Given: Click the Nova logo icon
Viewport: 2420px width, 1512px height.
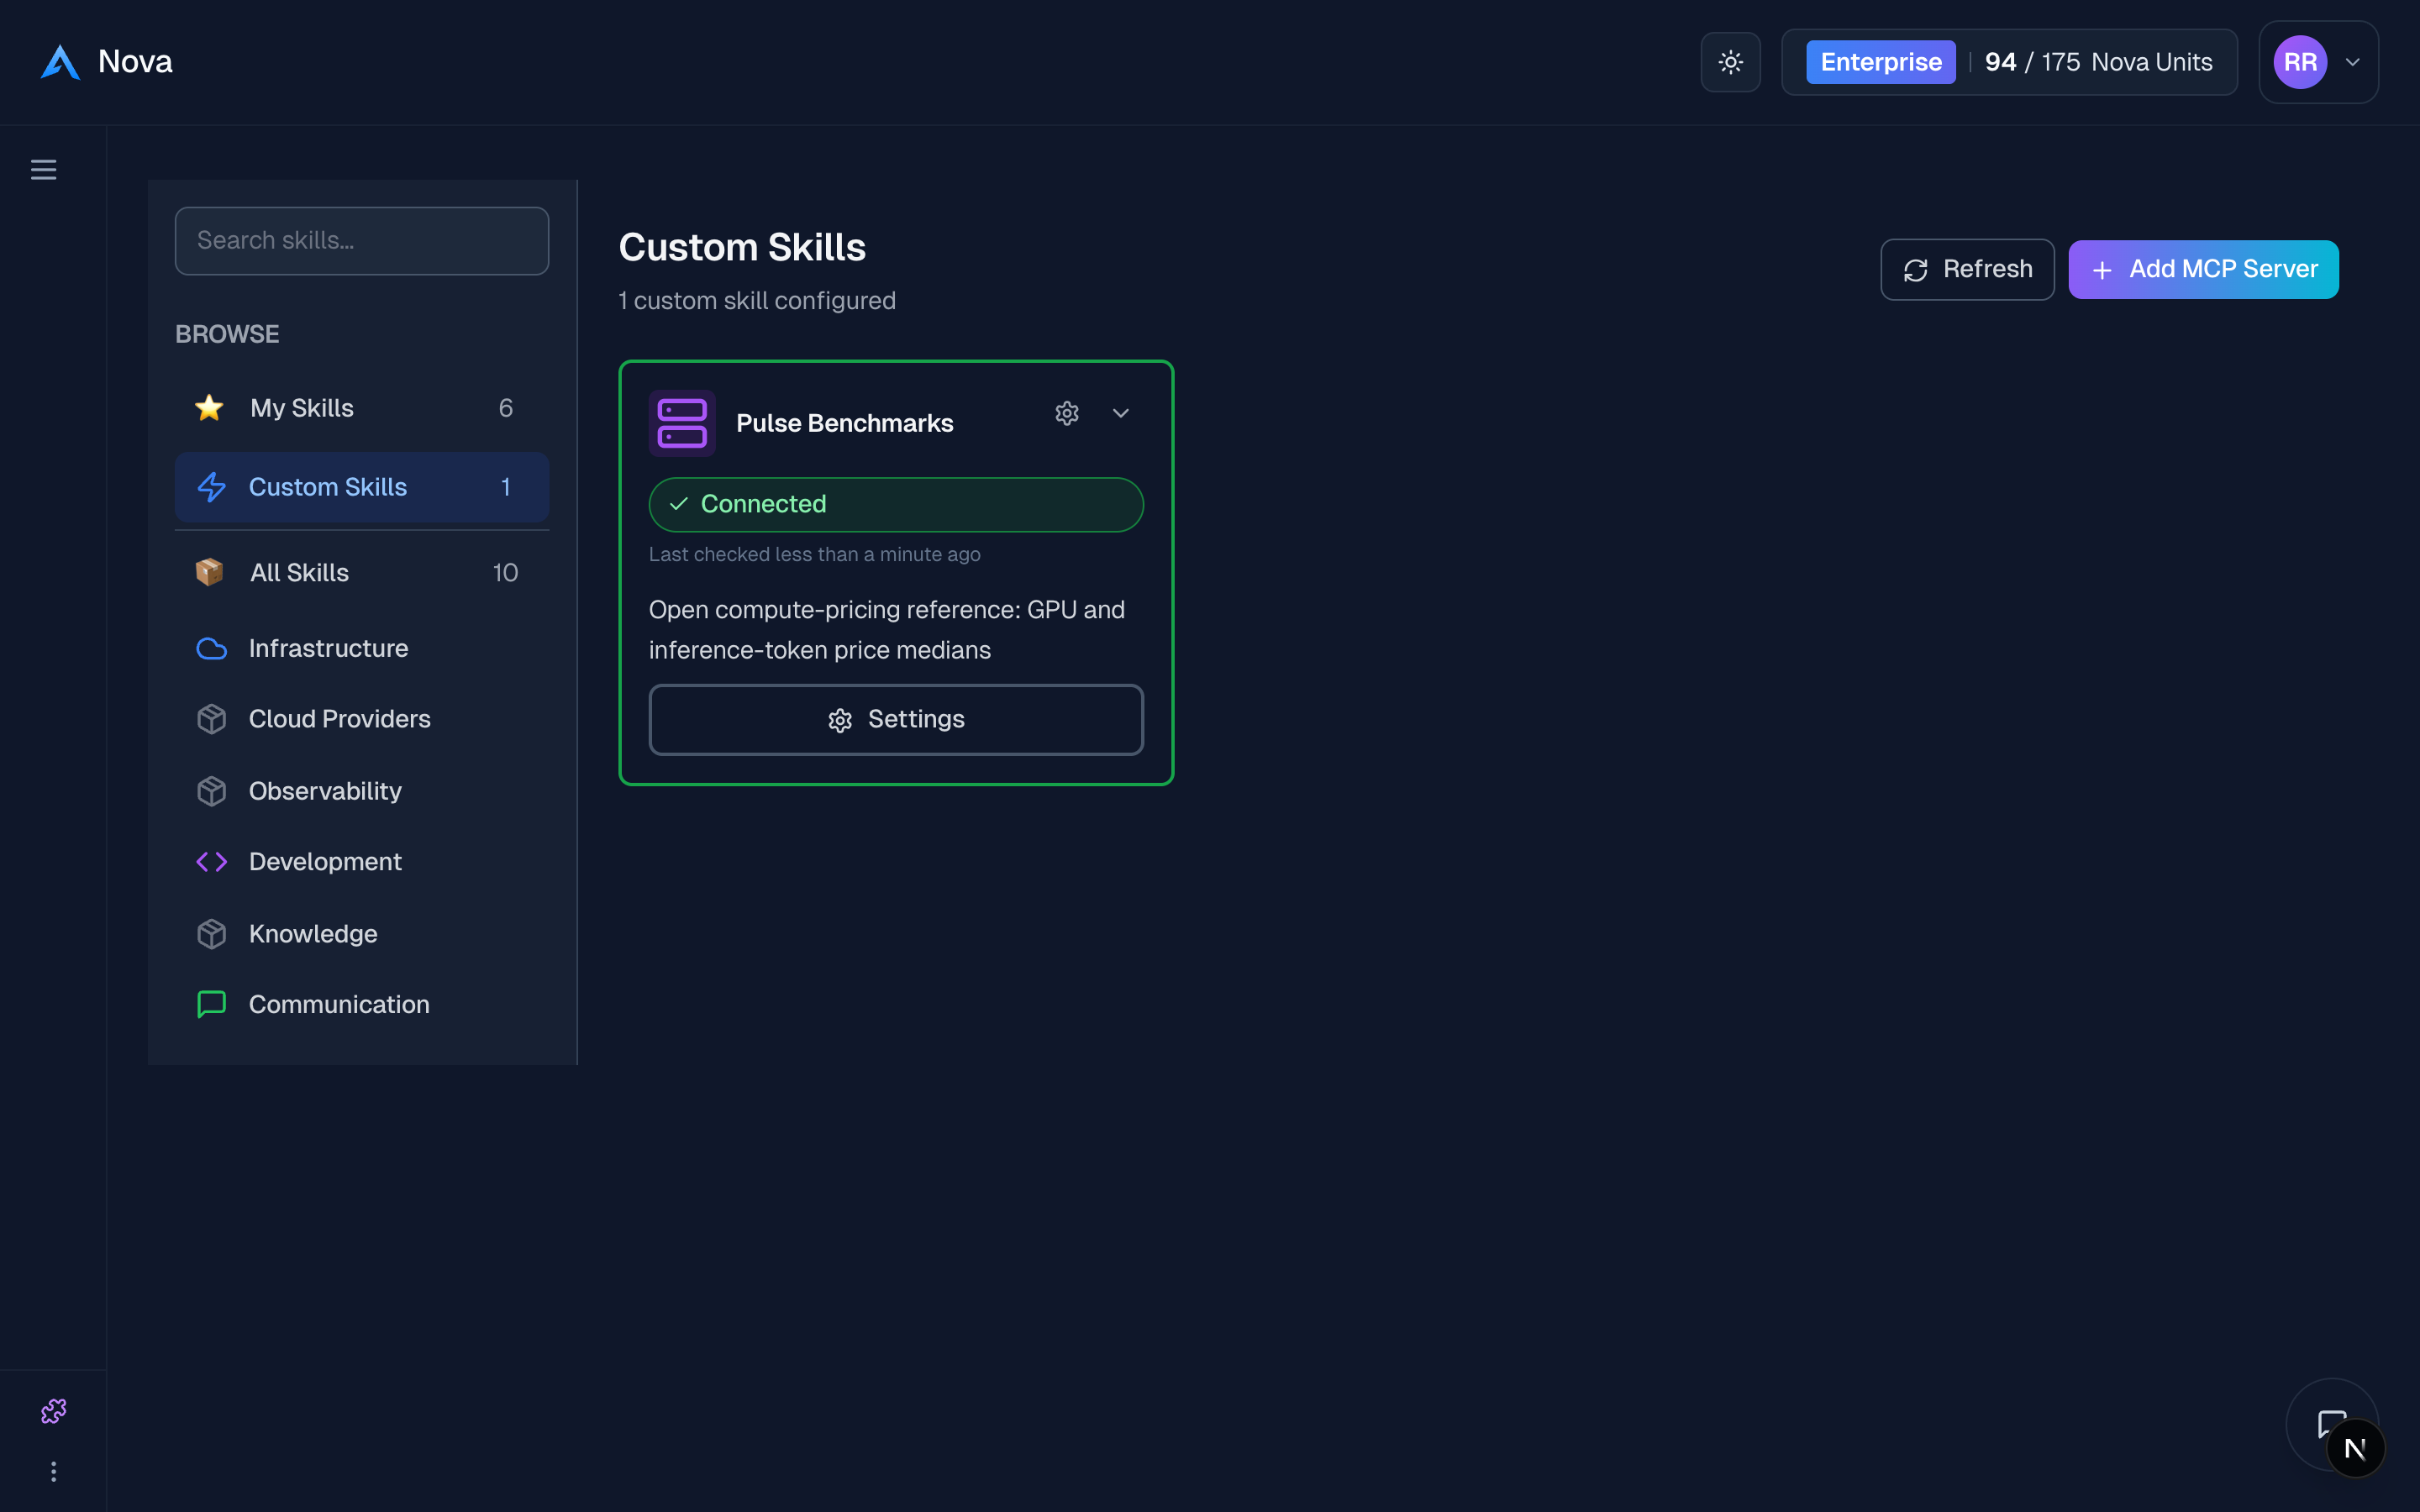Looking at the screenshot, I should coord(60,62).
